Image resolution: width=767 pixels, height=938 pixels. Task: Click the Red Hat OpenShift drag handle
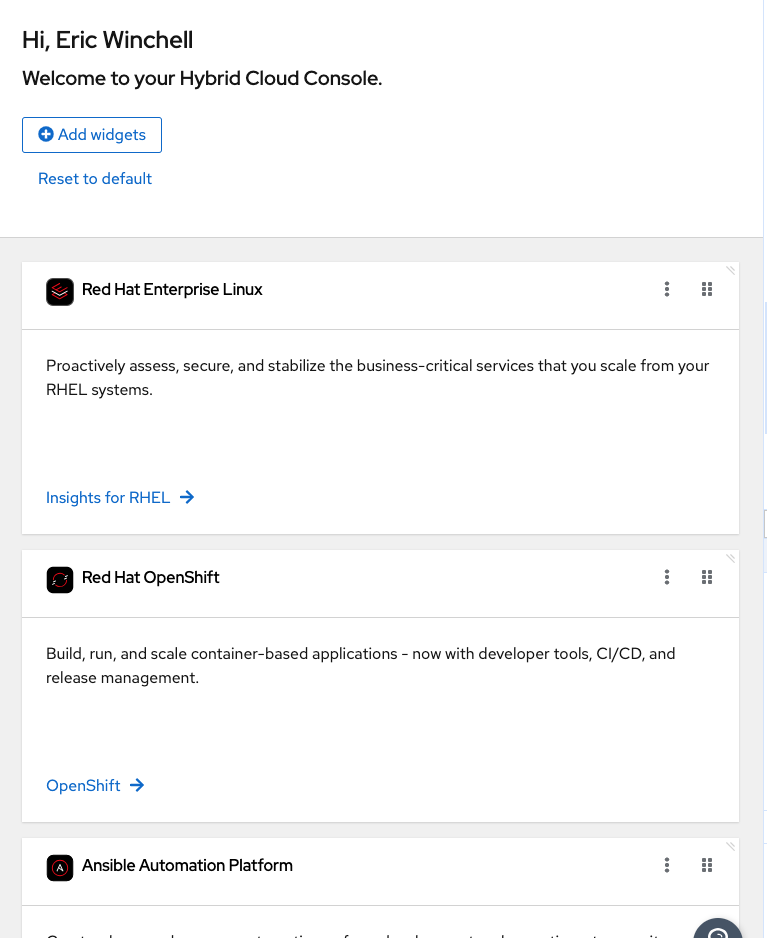tap(707, 578)
